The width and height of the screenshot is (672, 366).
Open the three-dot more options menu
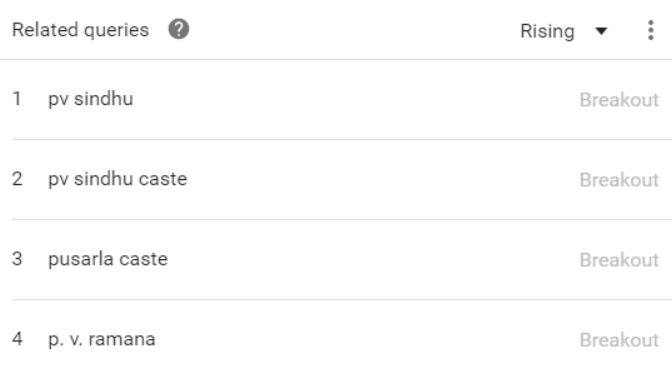pyautogui.click(x=651, y=30)
